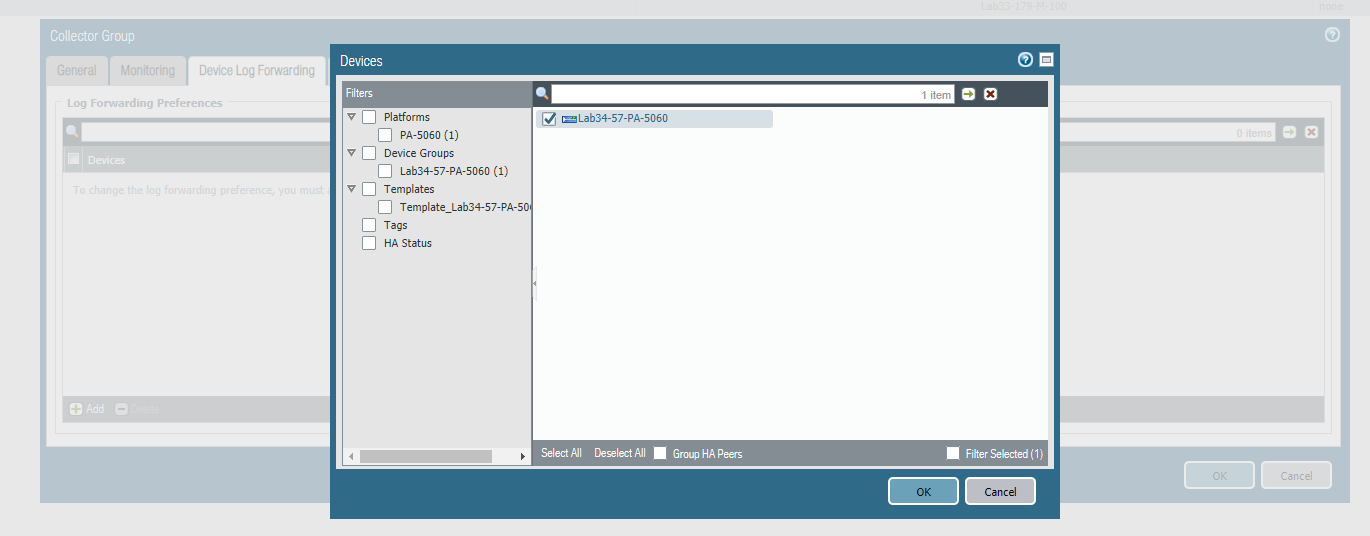
Task: Click the HA Status filter label
Action: pos(408,243)
